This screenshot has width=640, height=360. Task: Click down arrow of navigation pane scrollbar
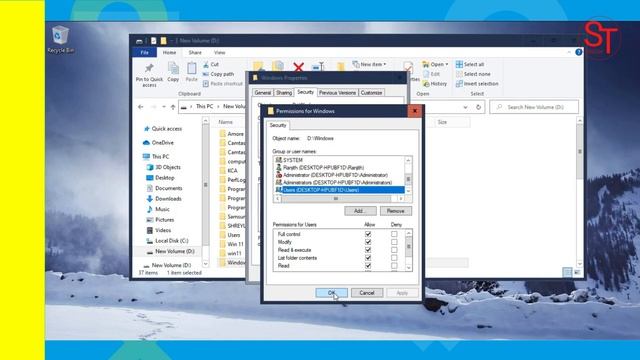(206, 264)
